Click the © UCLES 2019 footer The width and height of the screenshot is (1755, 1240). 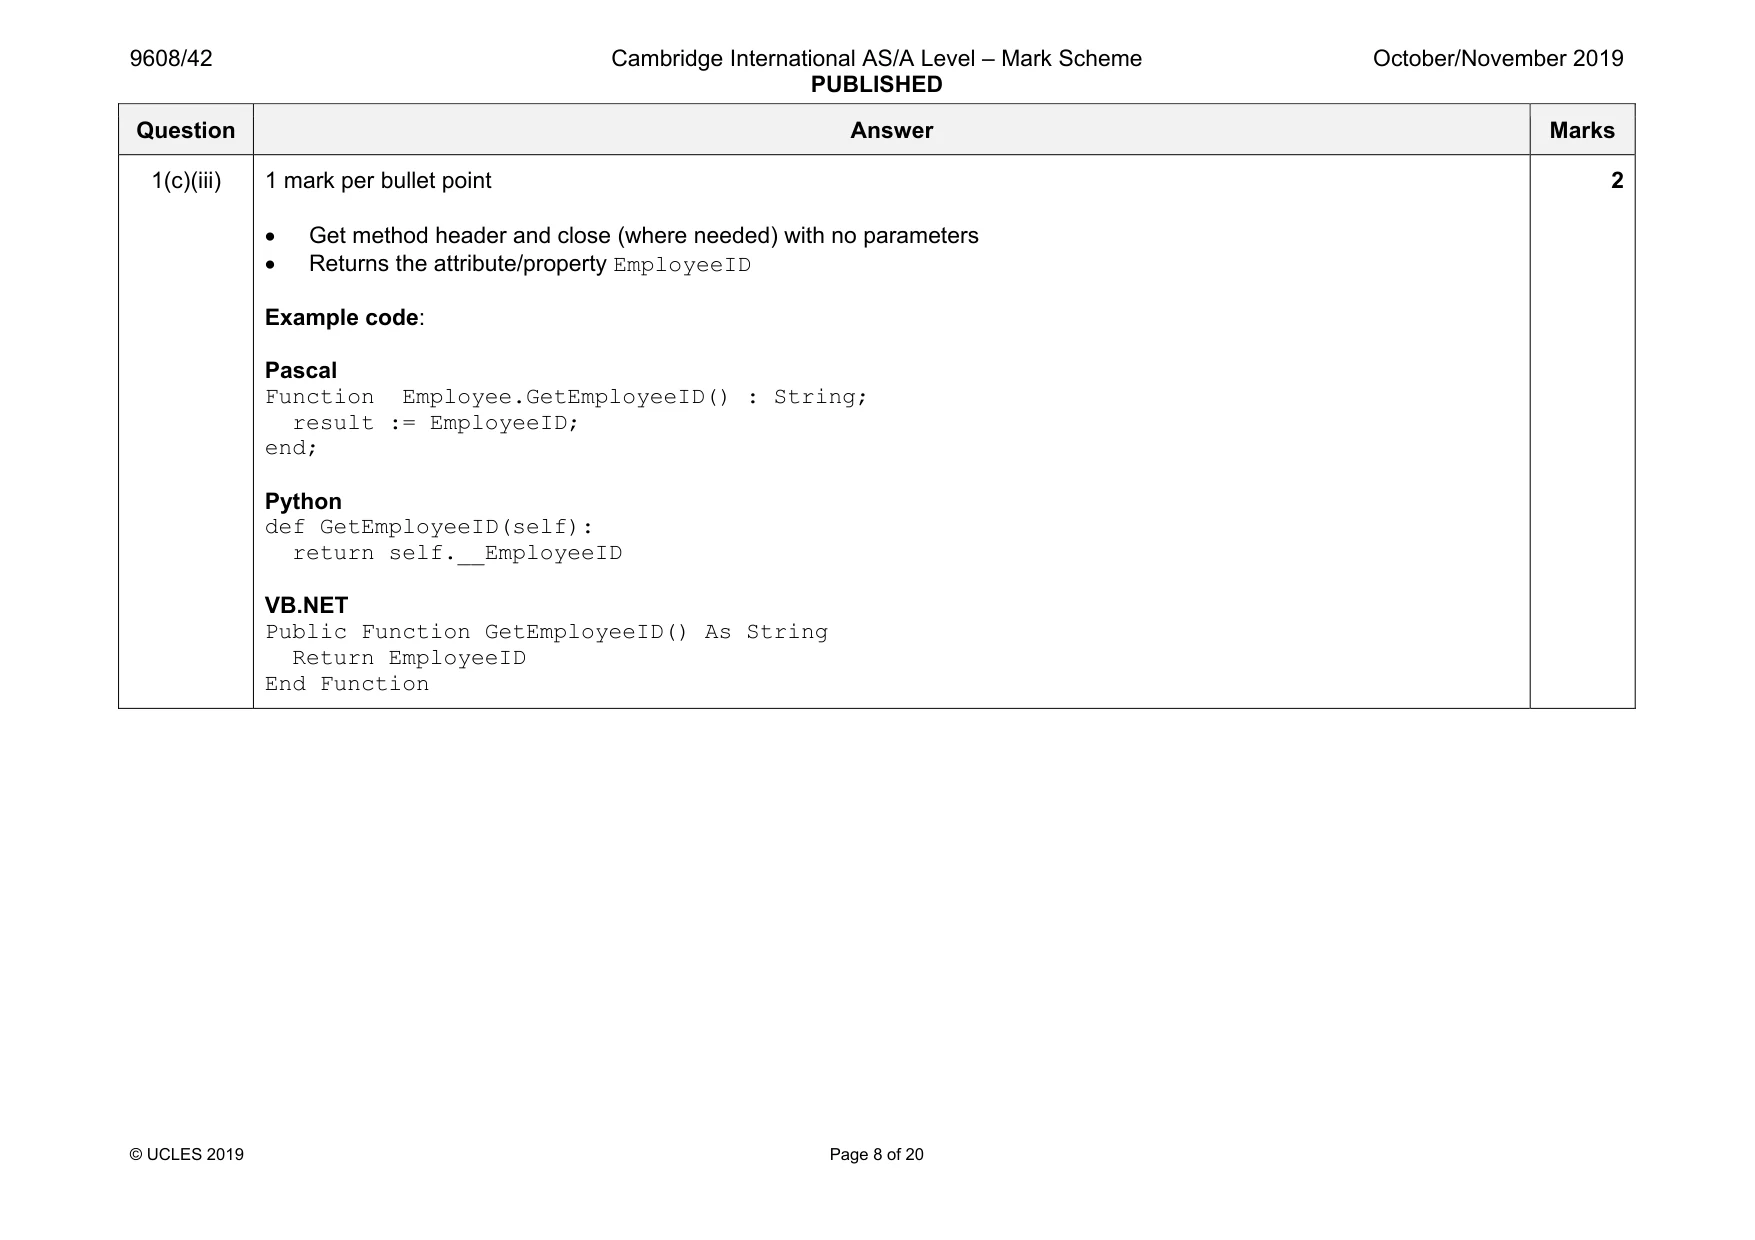click(x=187, y=1155)
